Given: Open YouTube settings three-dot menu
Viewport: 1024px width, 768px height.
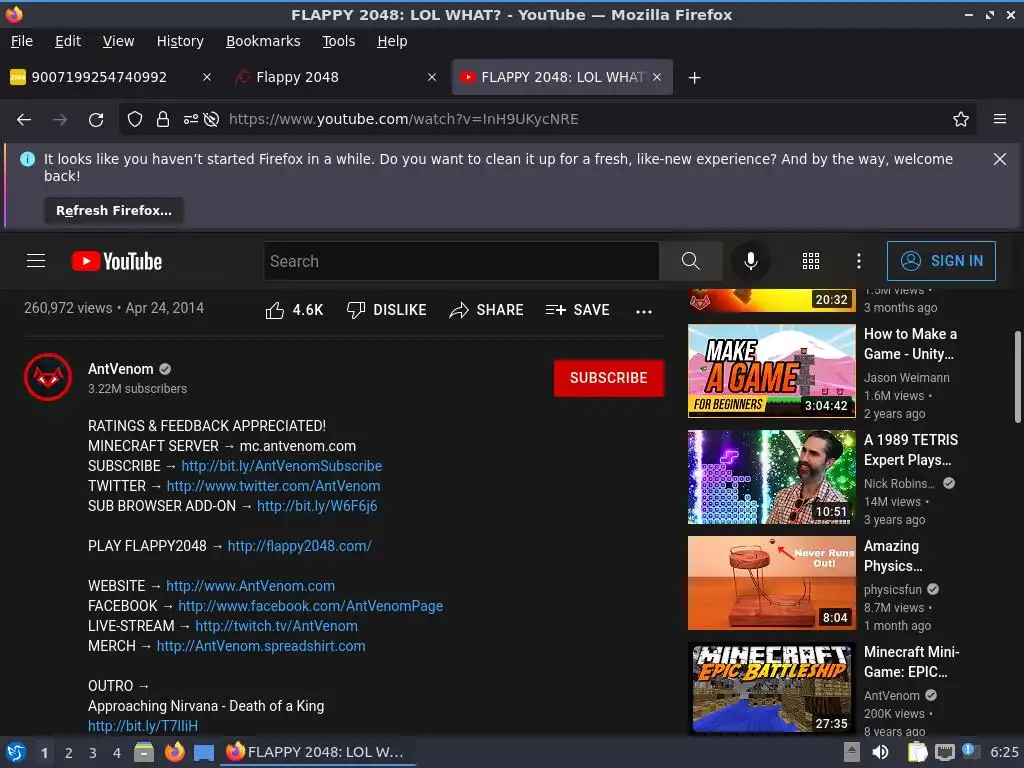Looking at the screenshot, I should click(859, 261).
